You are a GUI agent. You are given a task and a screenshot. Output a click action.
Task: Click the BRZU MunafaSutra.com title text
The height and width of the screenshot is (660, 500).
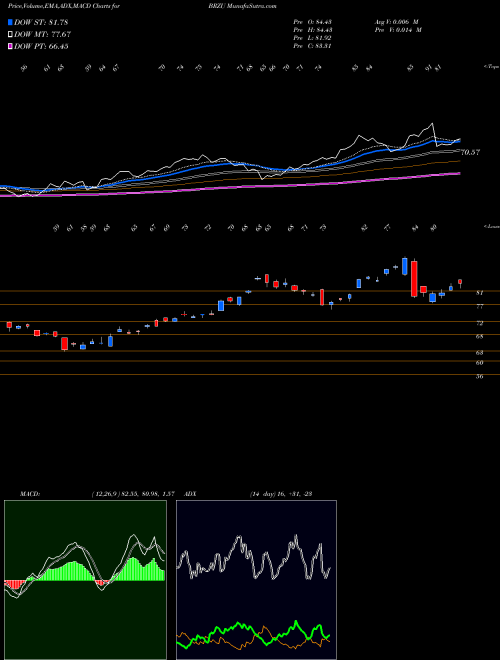pyautogui.click(x=242, y=6)
